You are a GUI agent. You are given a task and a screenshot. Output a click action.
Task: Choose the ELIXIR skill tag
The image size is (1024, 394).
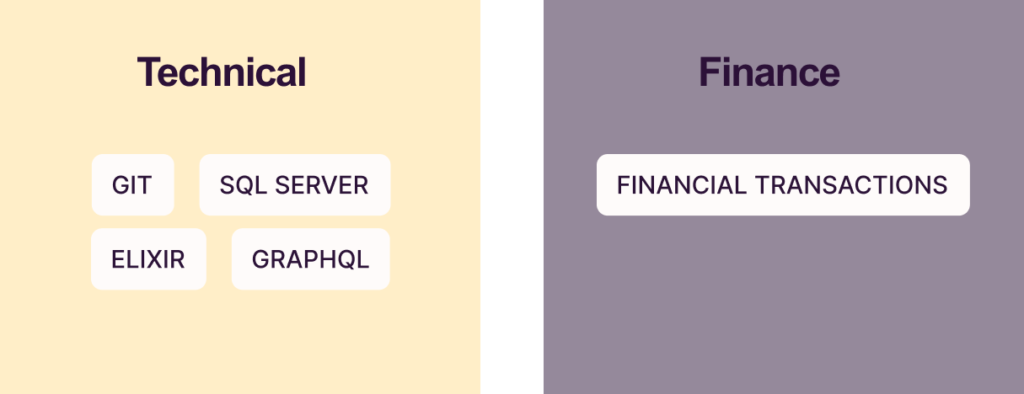[x=148, y=259]
